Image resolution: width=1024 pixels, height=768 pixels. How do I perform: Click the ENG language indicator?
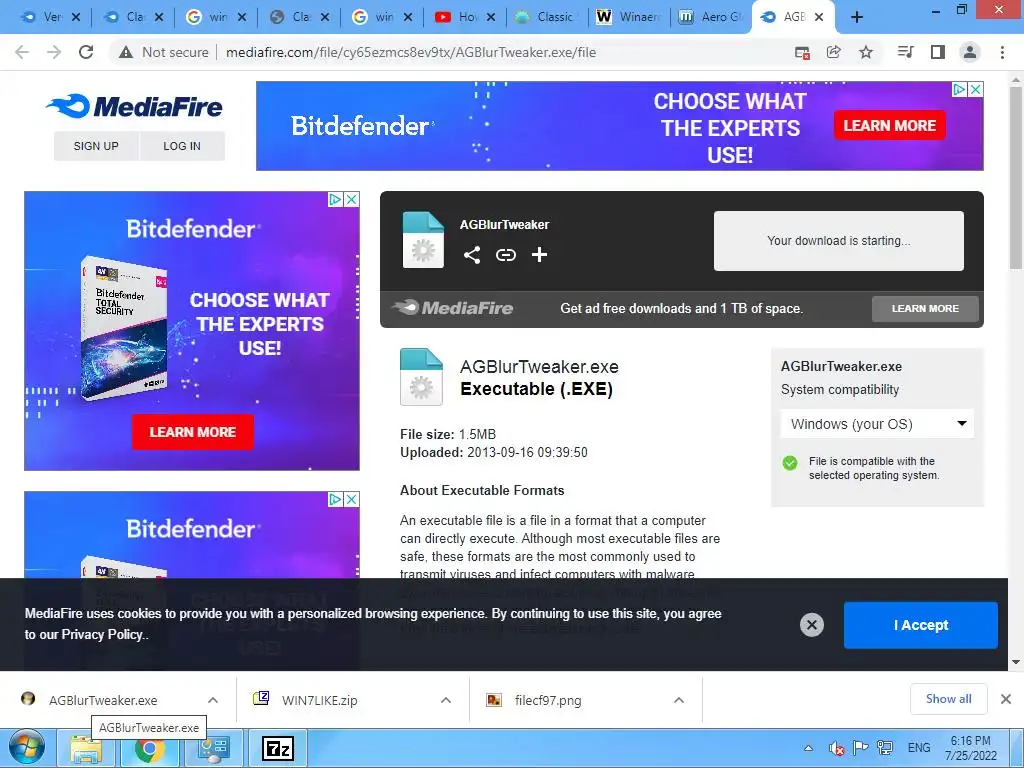pos(919,748)
